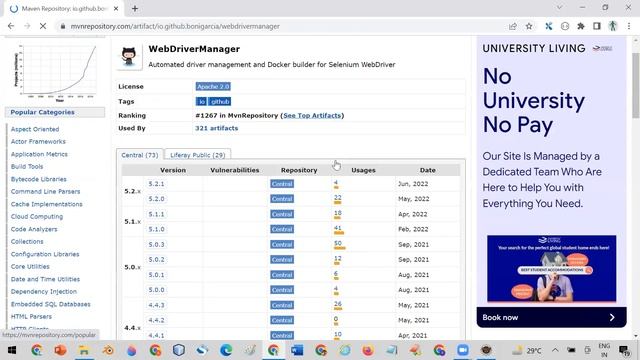Image resolution: width=640 pixels, height=360 pixels.
Task: Open the Popular Categories heading link
Action: pyautogui.click(x=42, y=112)
